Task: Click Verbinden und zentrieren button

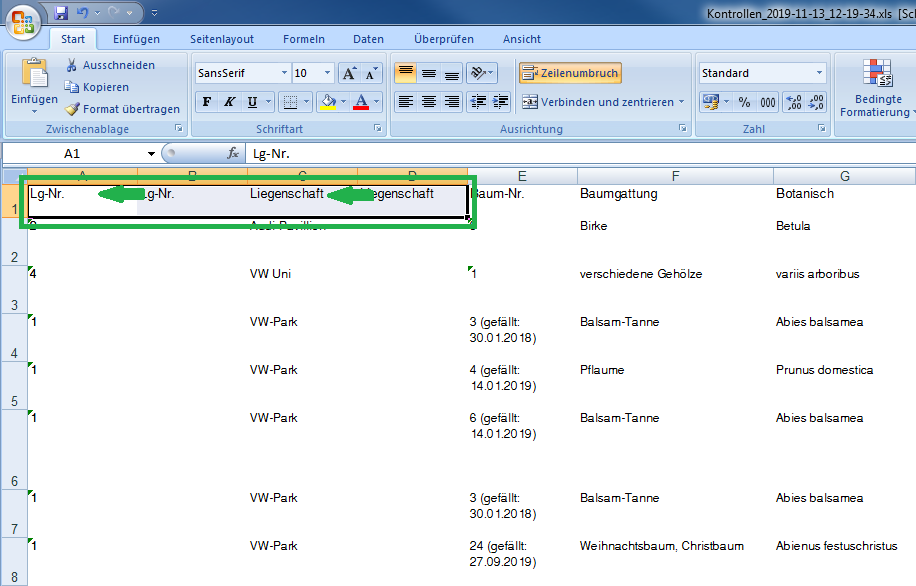Action: tap(602, 102)
